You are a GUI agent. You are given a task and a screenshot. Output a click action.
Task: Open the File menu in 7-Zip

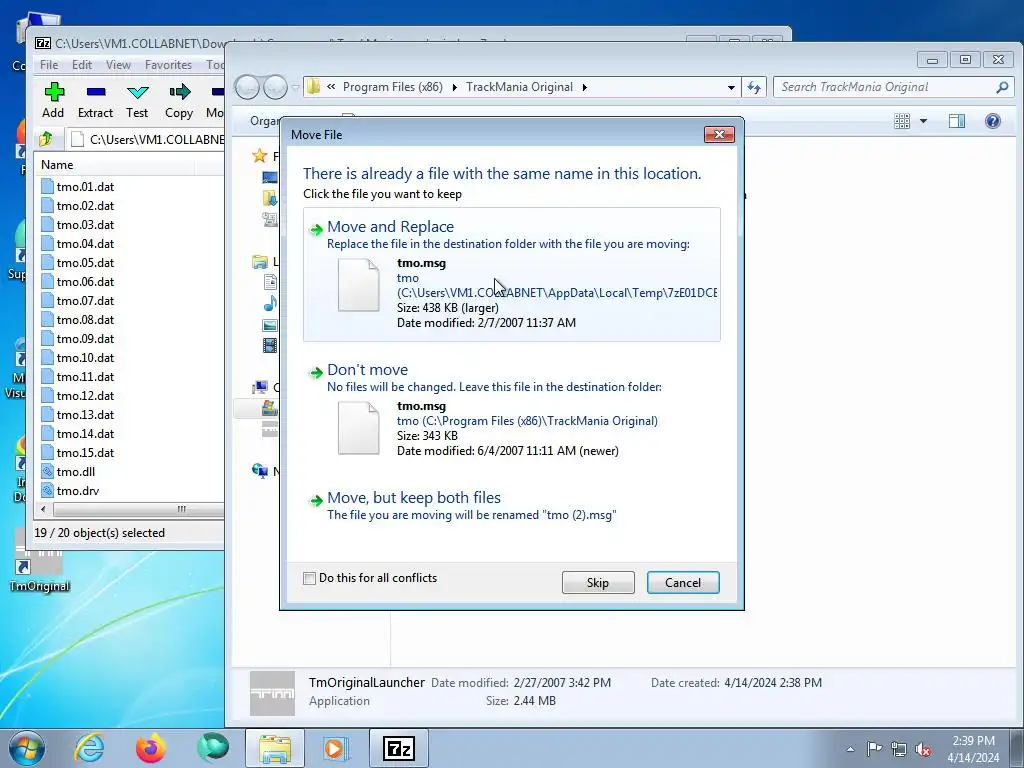pos(49,65)
